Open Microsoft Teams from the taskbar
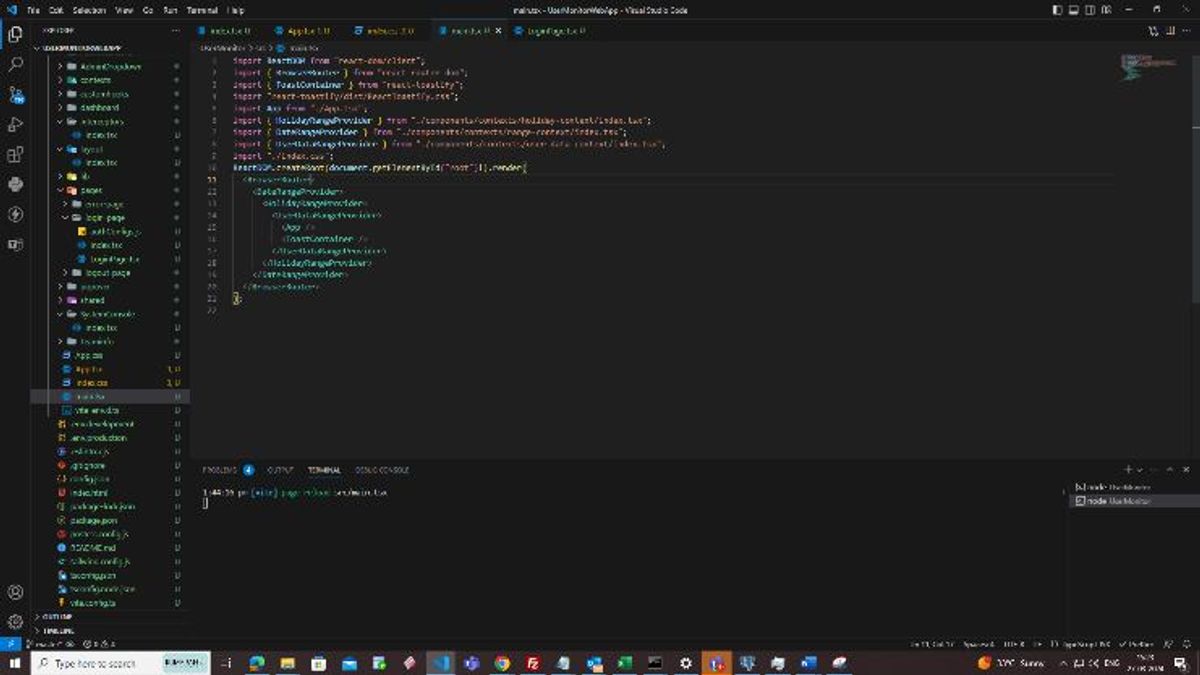 [x=471, y=663]
